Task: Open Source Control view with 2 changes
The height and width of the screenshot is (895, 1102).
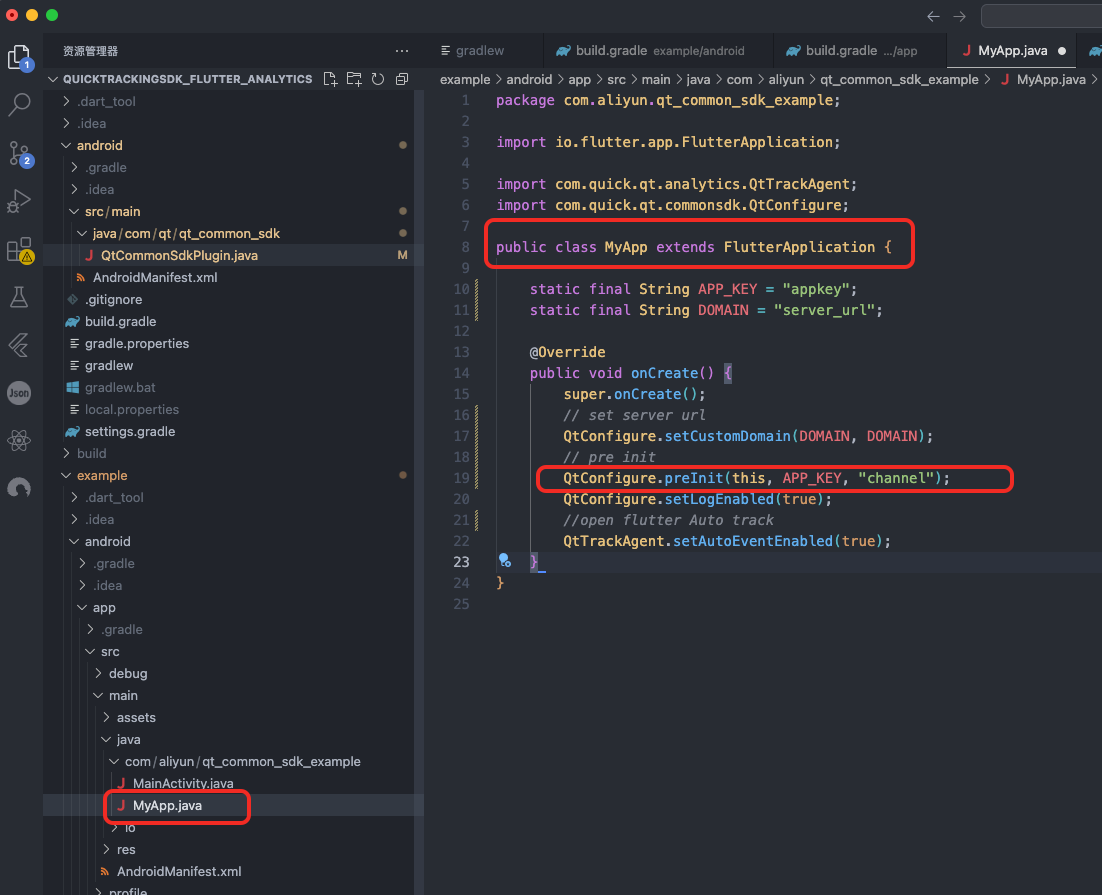Action: [x=20, y=153]
